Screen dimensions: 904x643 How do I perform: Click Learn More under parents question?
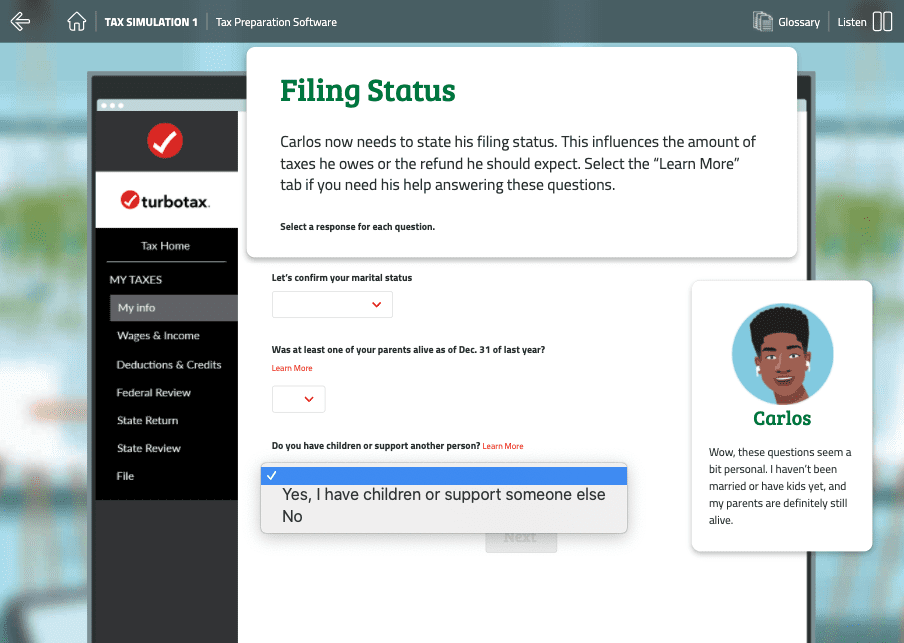292,368
